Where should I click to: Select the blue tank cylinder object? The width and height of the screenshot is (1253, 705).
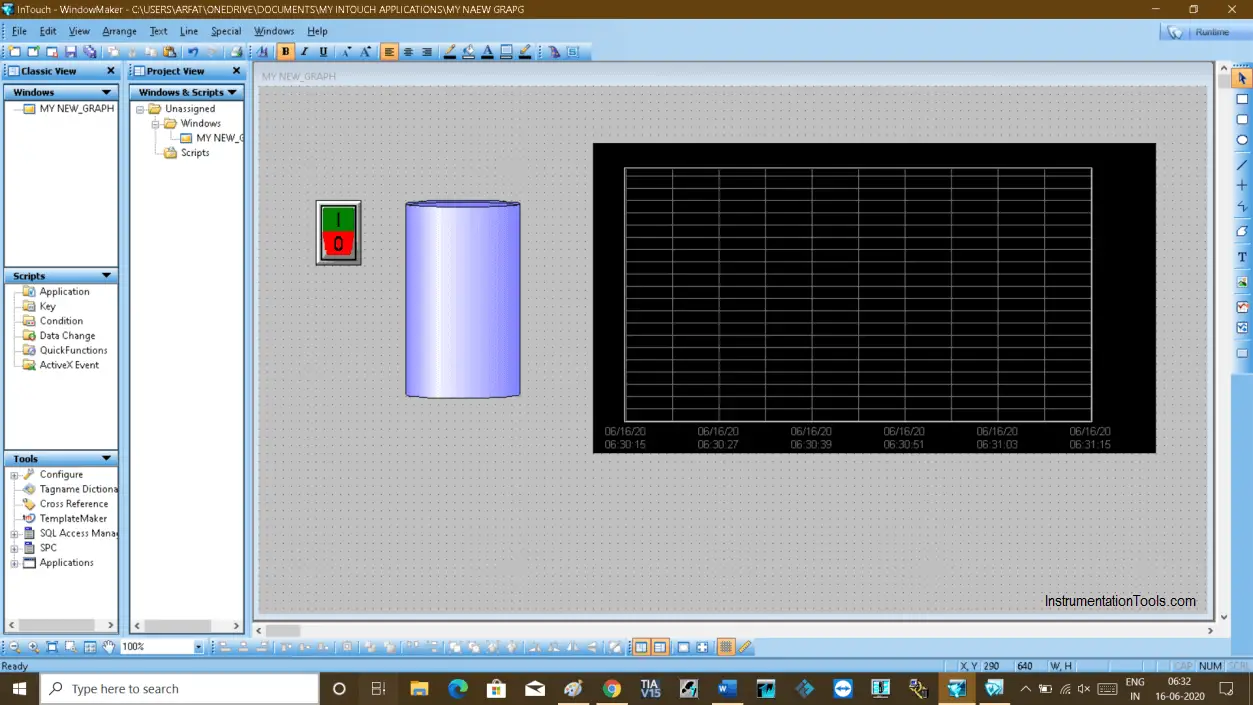(x=463, y=300)
